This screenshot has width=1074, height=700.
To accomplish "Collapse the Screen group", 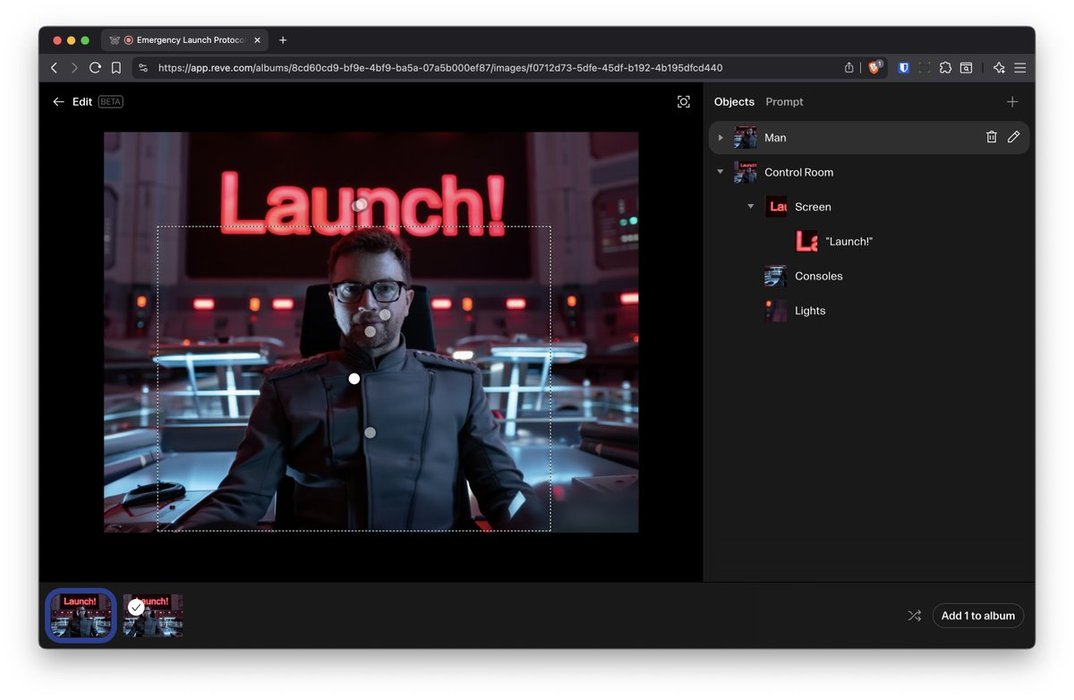I will [751, 207].
